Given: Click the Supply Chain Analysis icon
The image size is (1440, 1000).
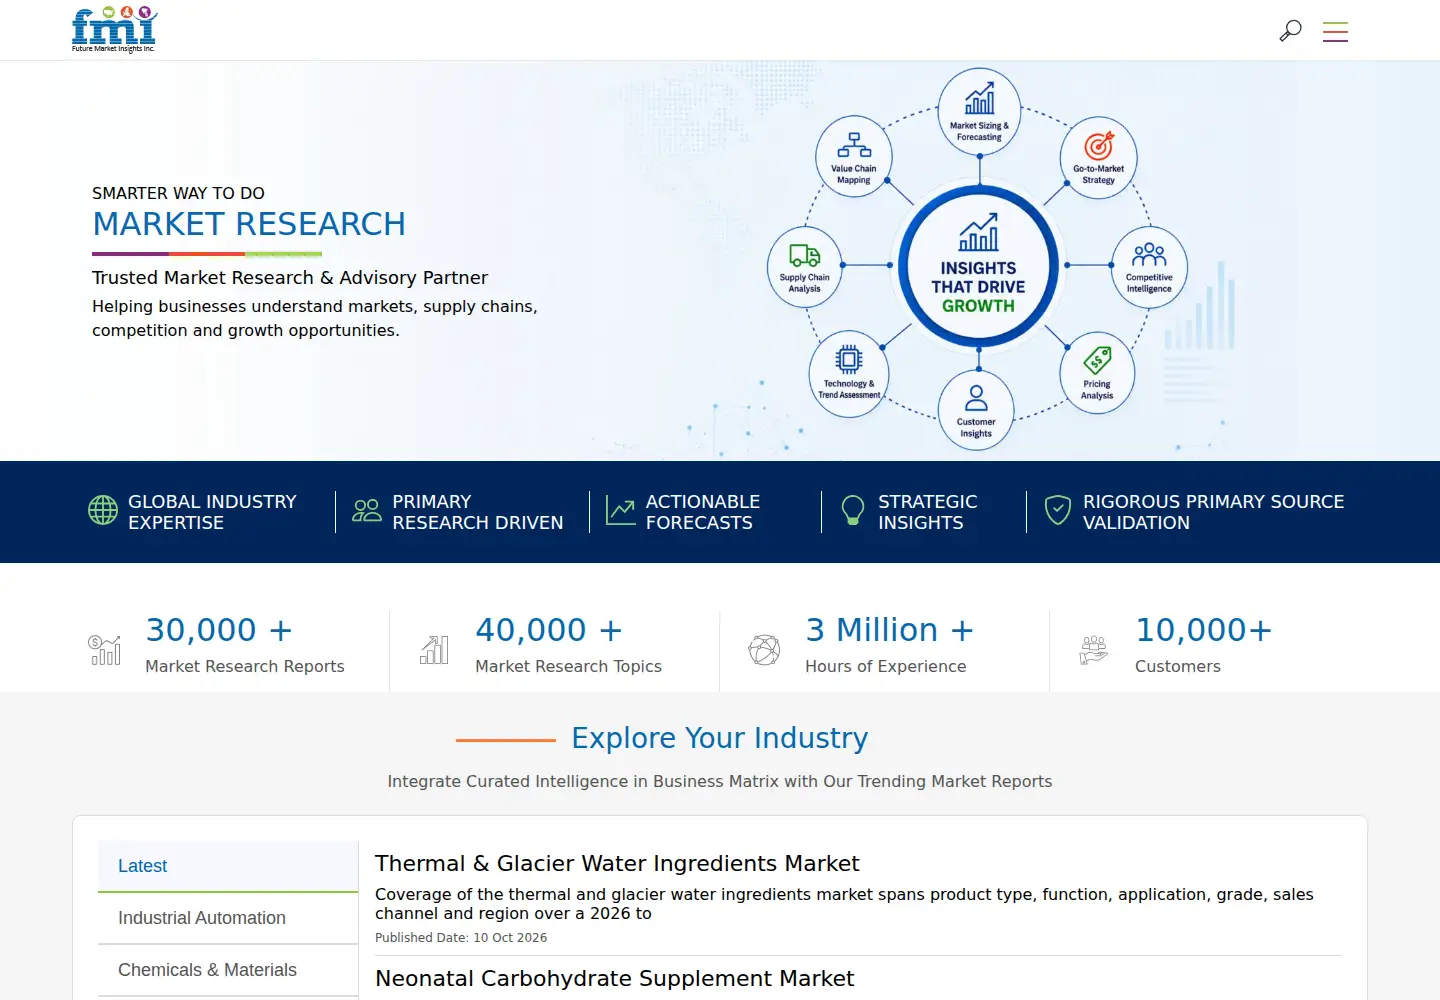Looking at the screenshot, I should 804,266.
